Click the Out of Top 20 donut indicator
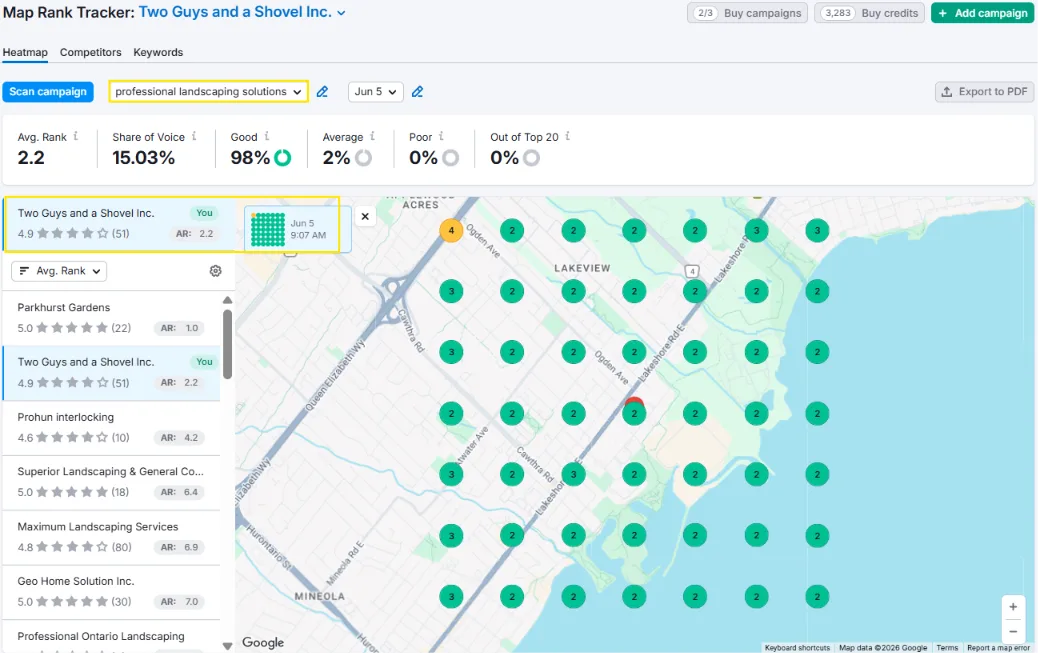 pyautogui.click(x=531, y=158)
